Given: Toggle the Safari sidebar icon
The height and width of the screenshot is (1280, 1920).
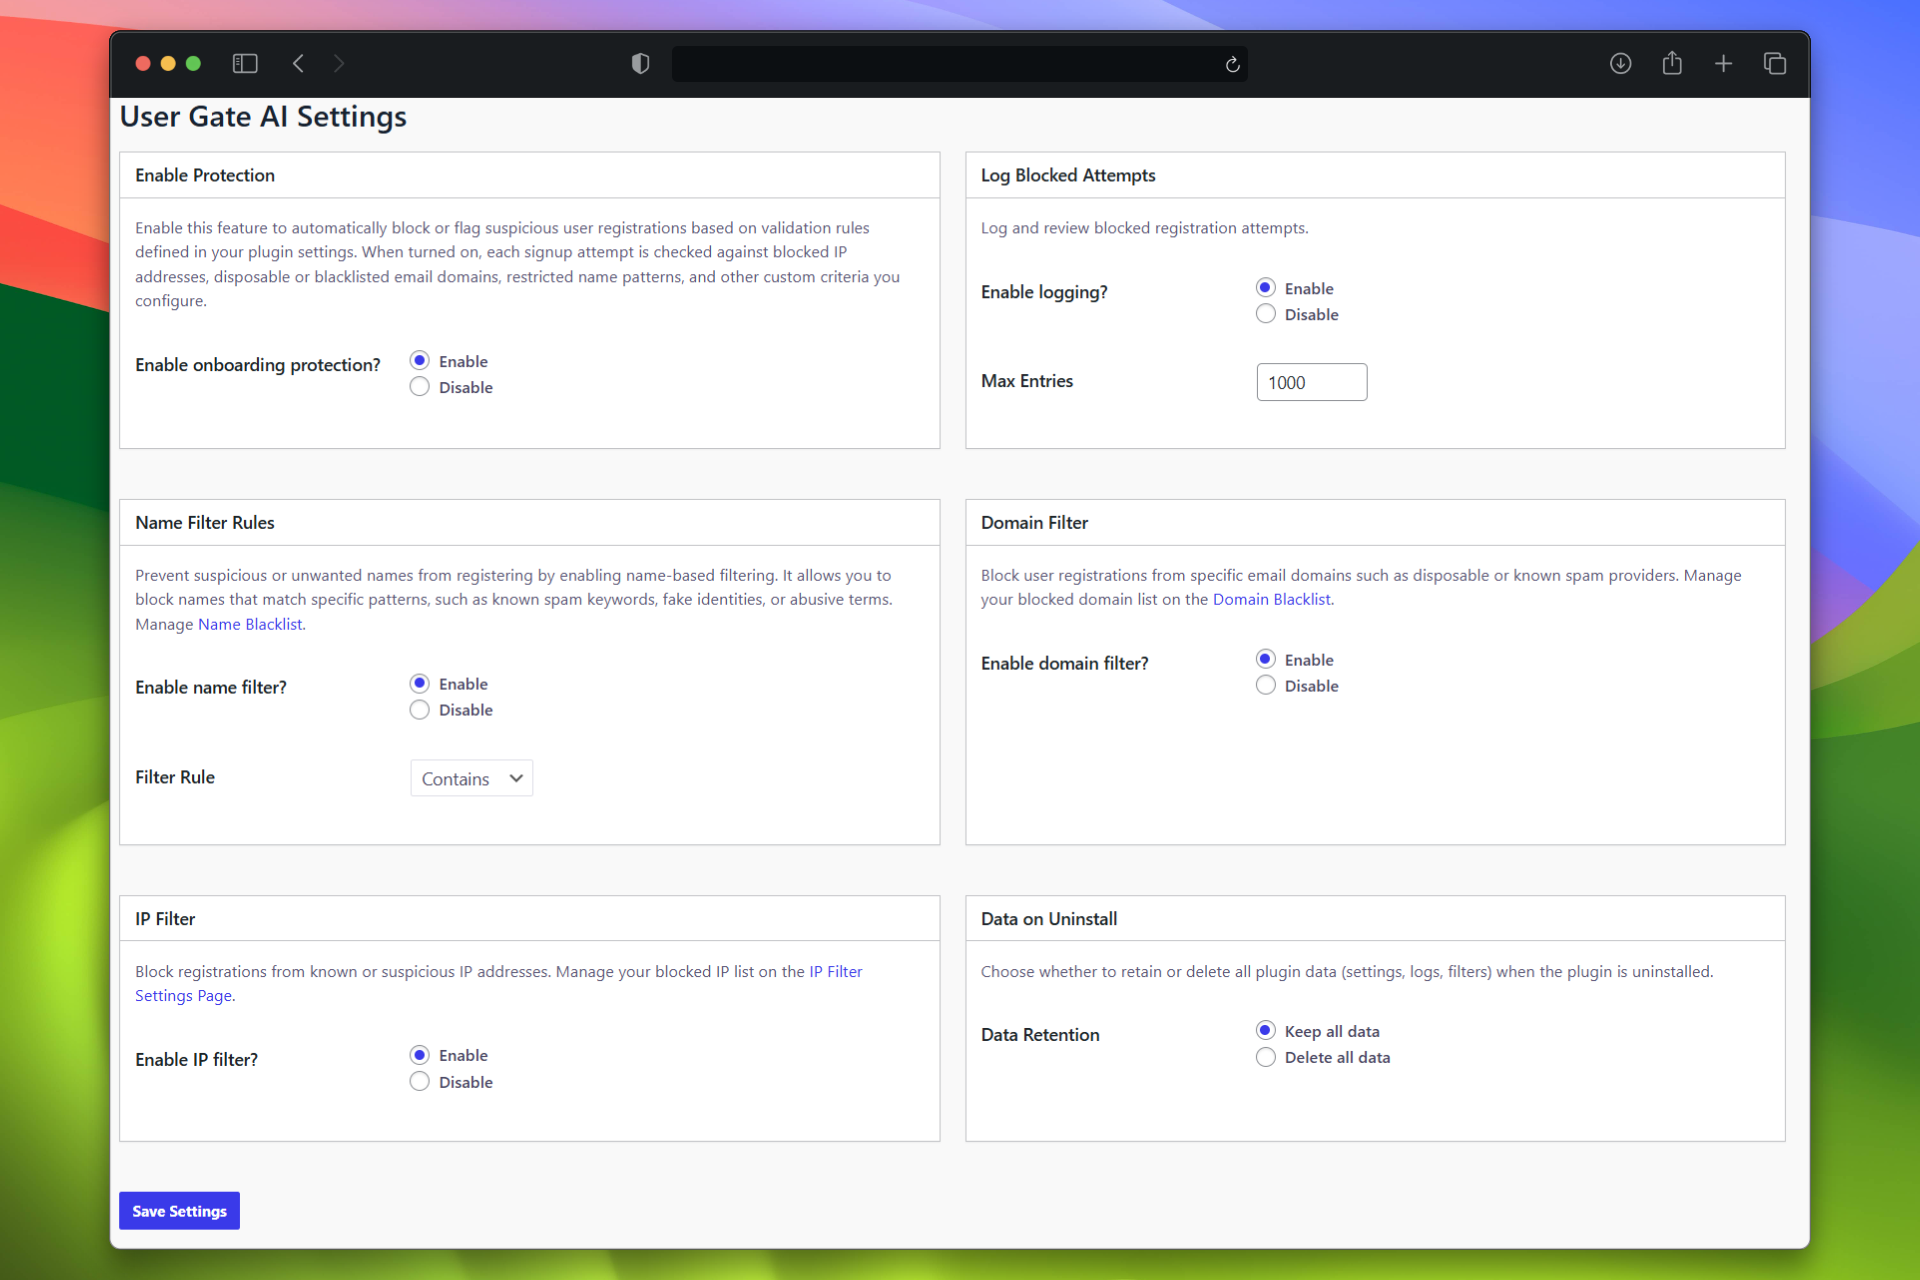Looking at the screenshot, I should coord(245,64).
